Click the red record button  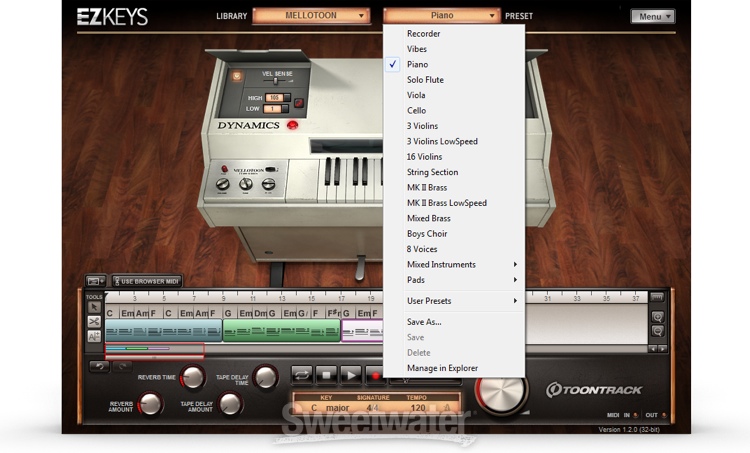(376, 375)
